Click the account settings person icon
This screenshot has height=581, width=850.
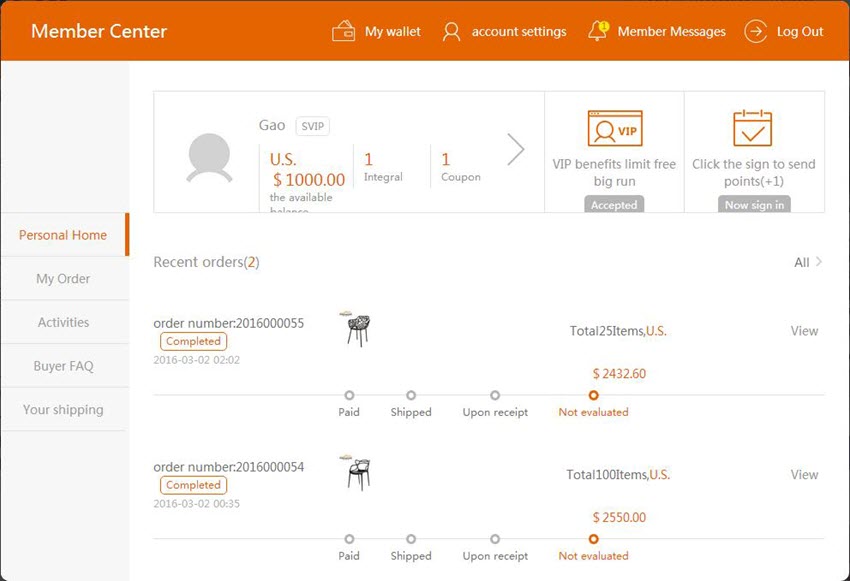451,31
